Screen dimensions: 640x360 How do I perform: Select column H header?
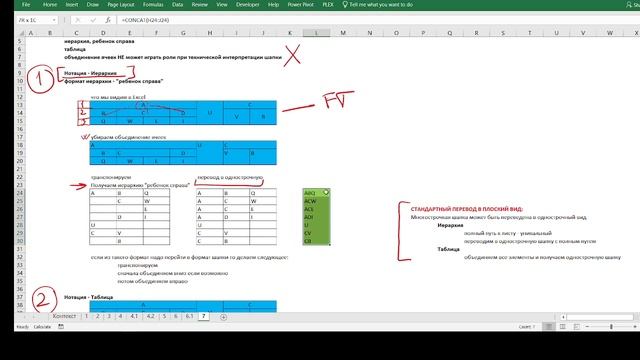tap(210, 33)
